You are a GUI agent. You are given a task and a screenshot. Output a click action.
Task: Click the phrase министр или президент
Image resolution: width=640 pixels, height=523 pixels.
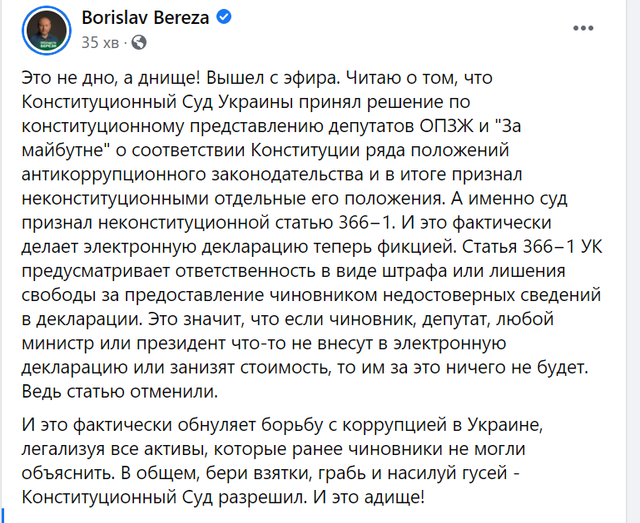pyautogui.click(x=123, y=344)
